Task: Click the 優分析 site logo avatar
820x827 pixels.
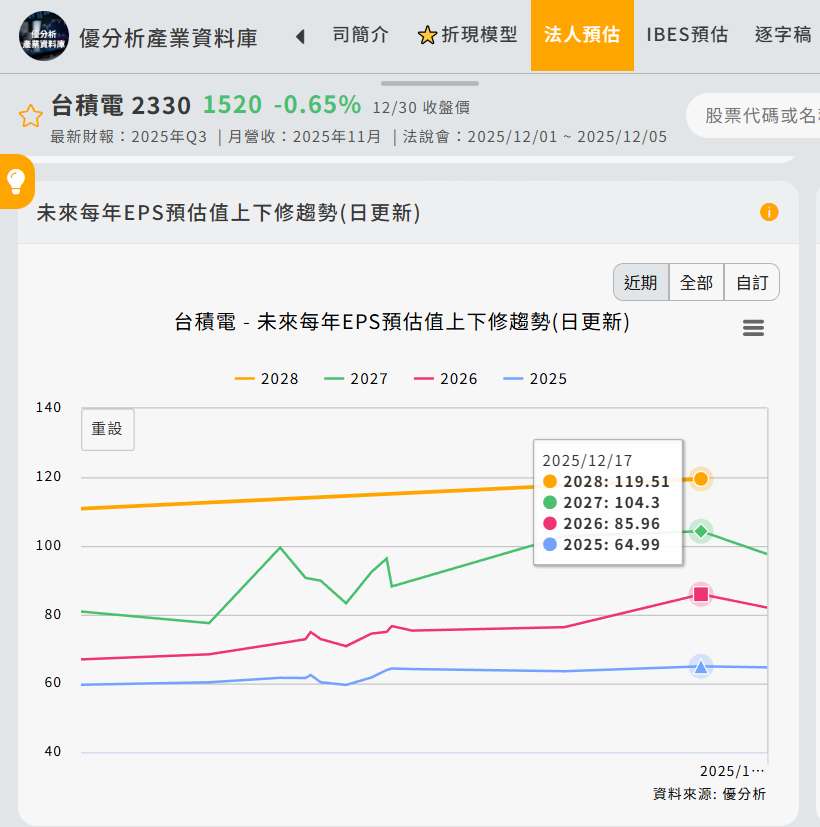Action: pyautogui.click(x=44, y=36)
